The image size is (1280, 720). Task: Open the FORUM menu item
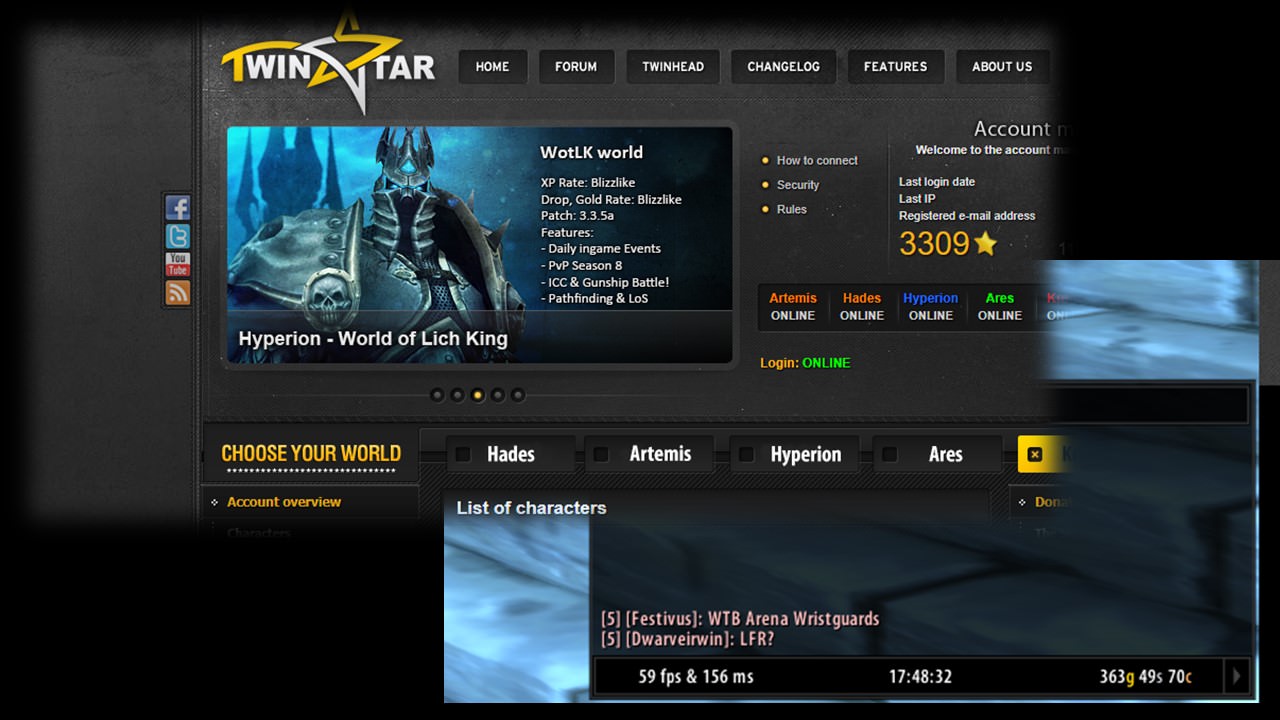click(x=576, y=67)
